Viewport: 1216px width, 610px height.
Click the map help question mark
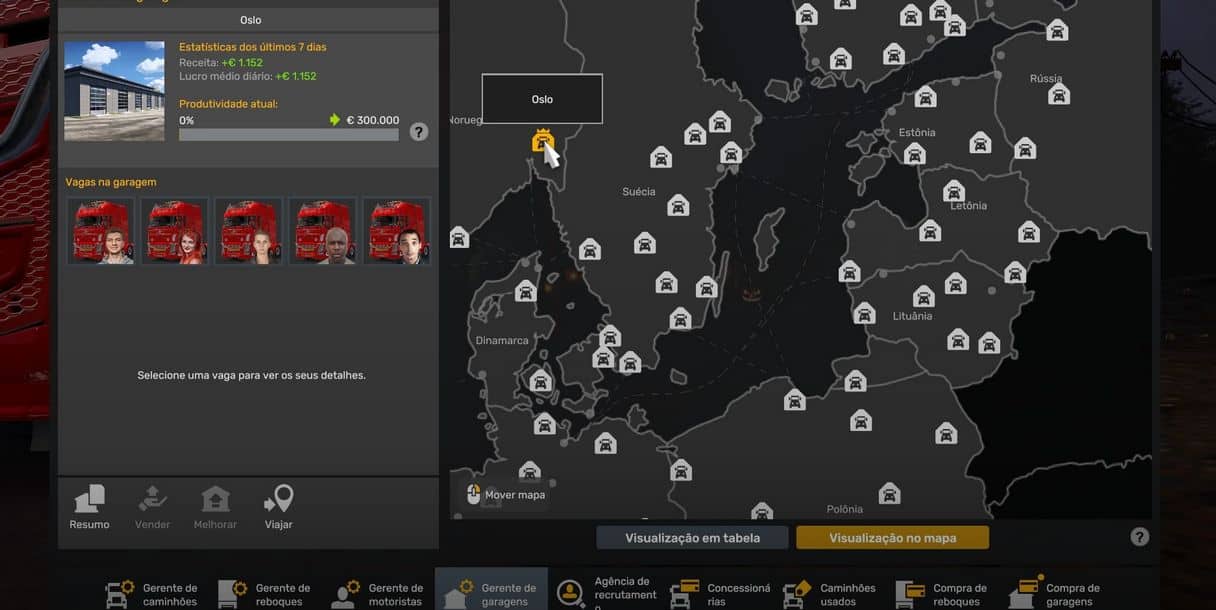(x=1139, y=537)
